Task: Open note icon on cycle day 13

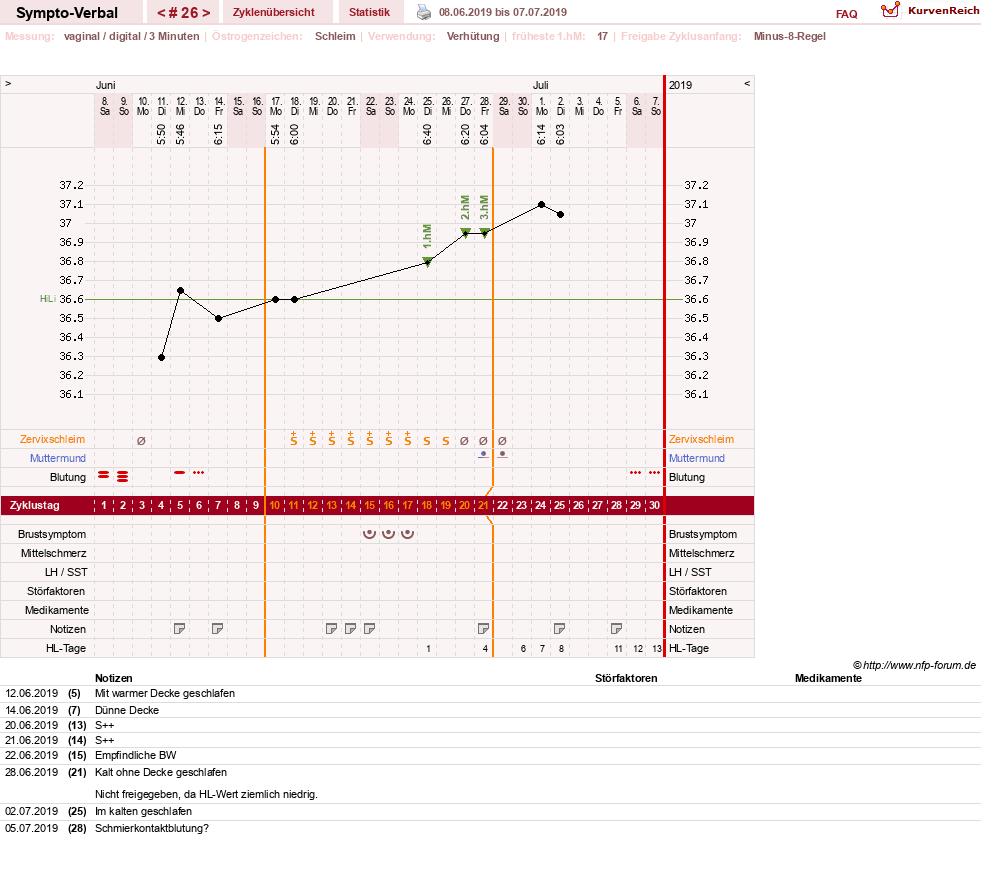Action: [332, 629]
